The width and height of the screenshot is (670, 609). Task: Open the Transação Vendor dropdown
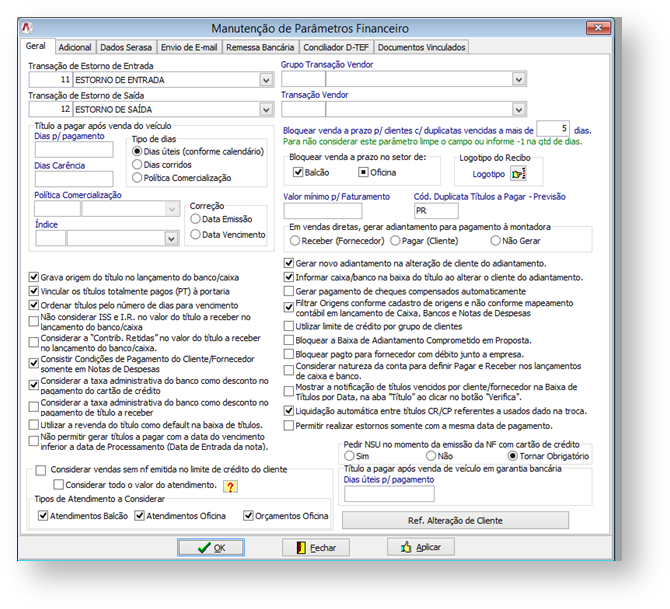[518, 109]
